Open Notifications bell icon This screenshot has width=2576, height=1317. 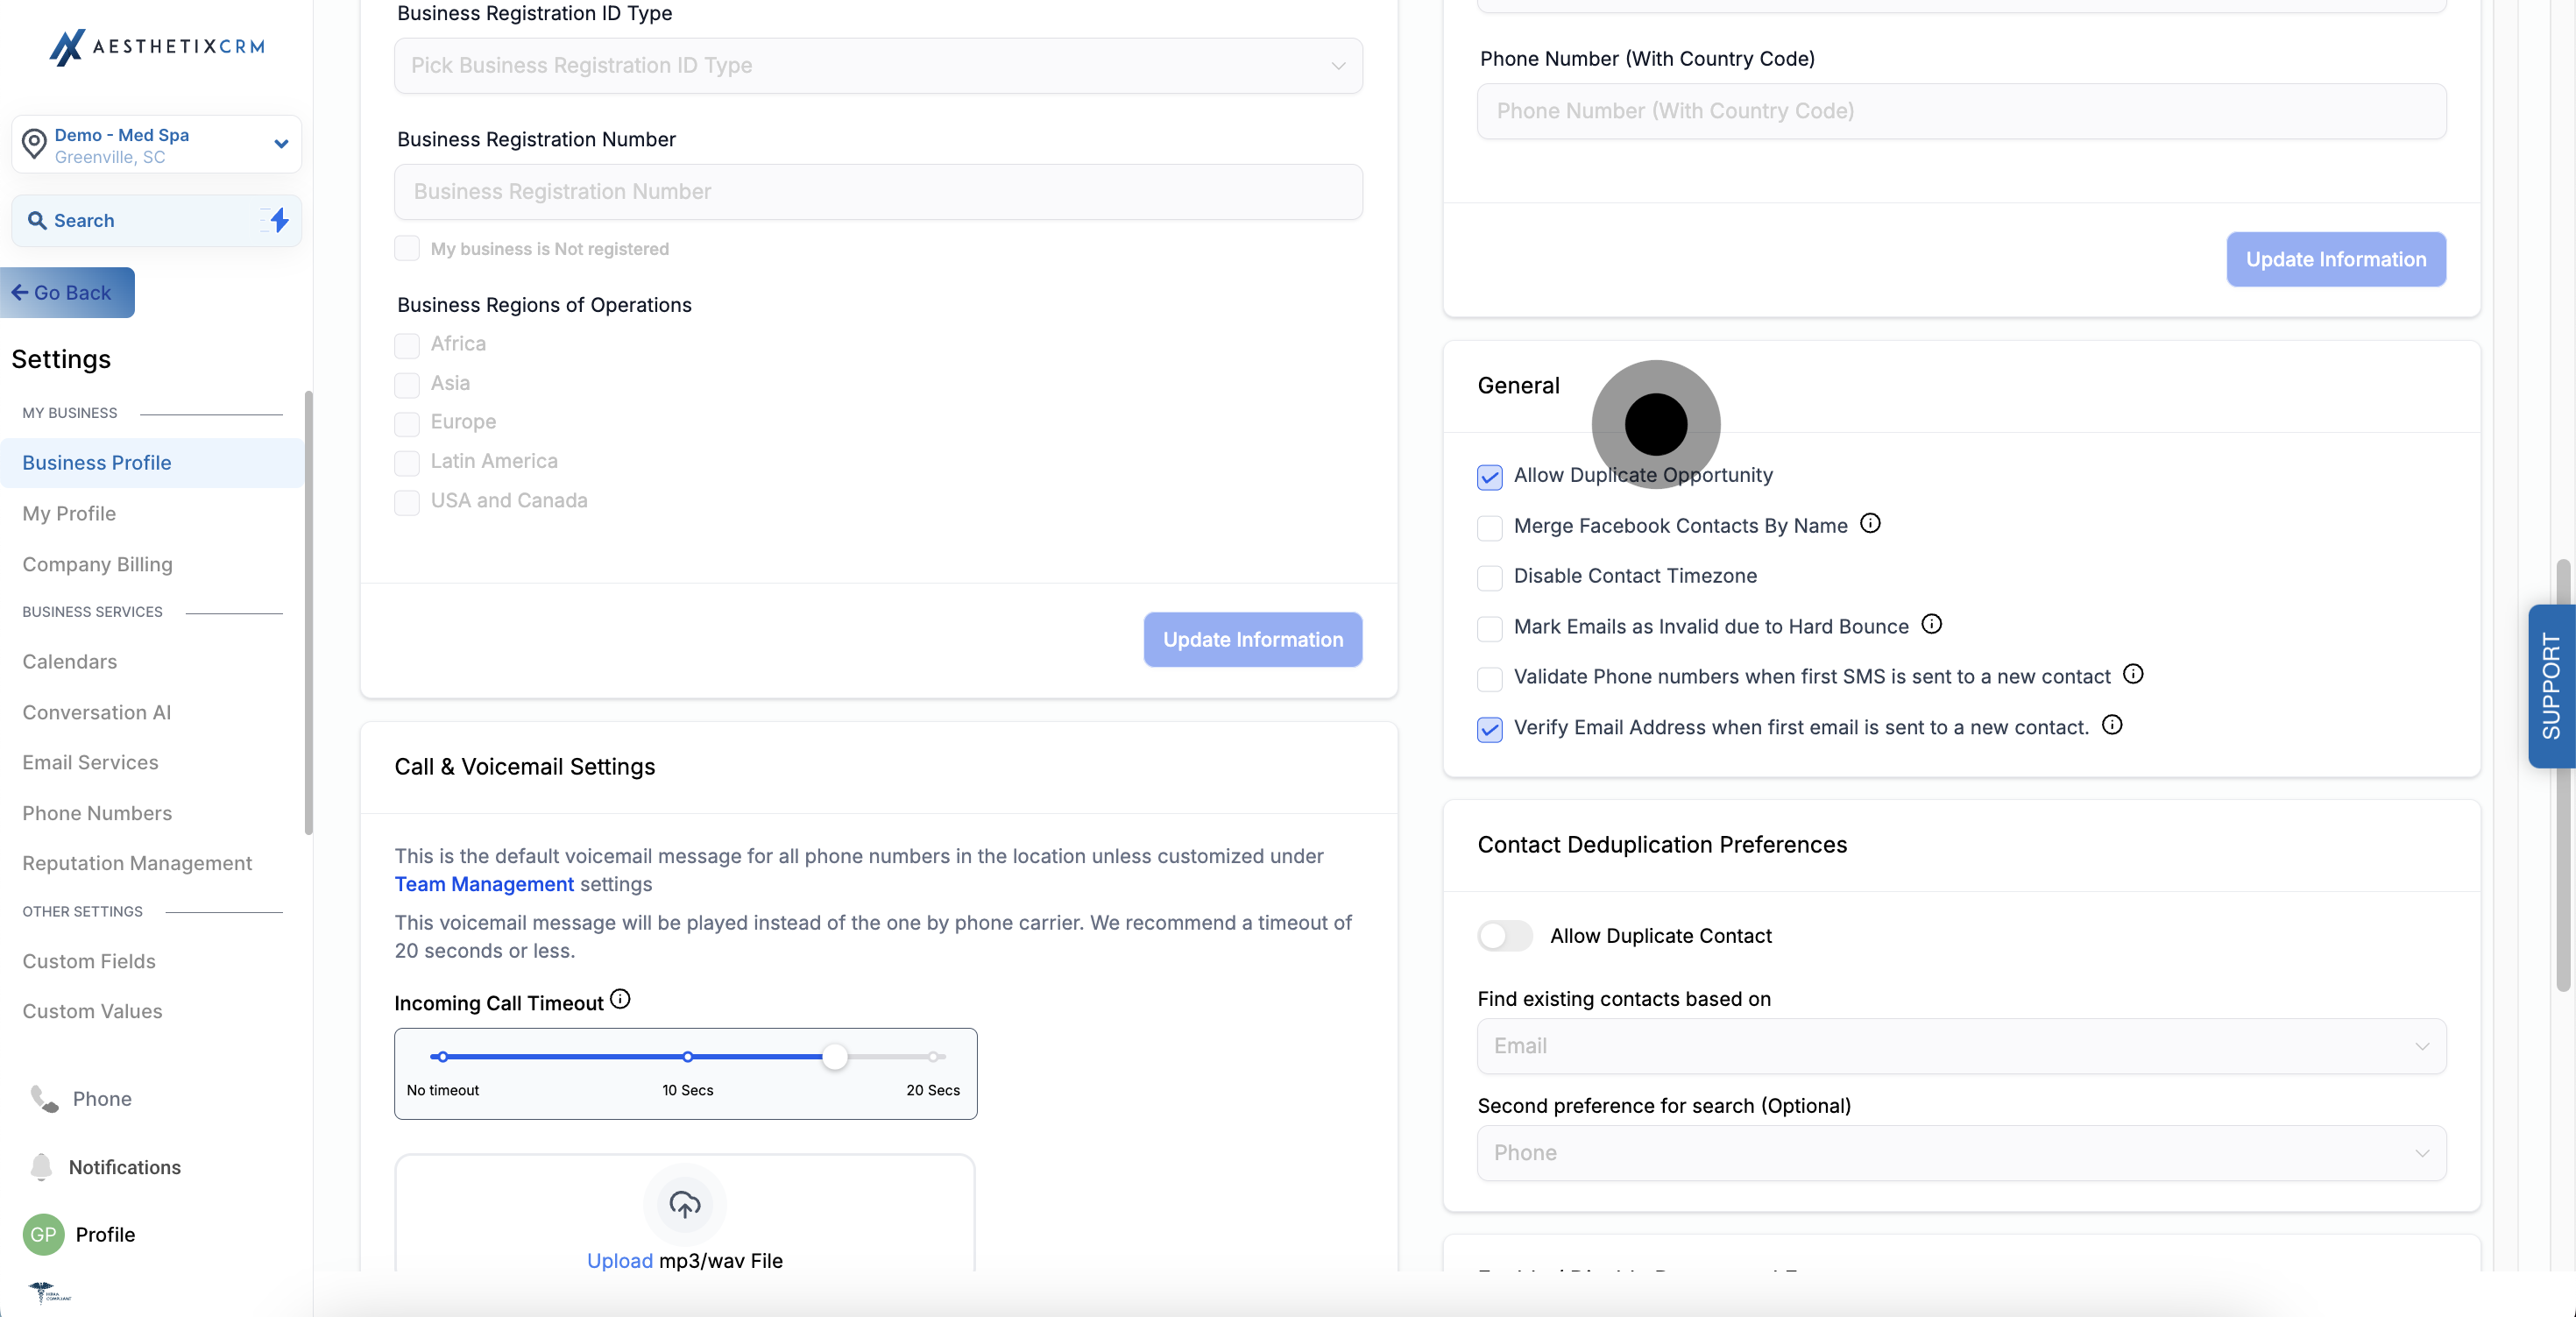tap(41, 1167)
